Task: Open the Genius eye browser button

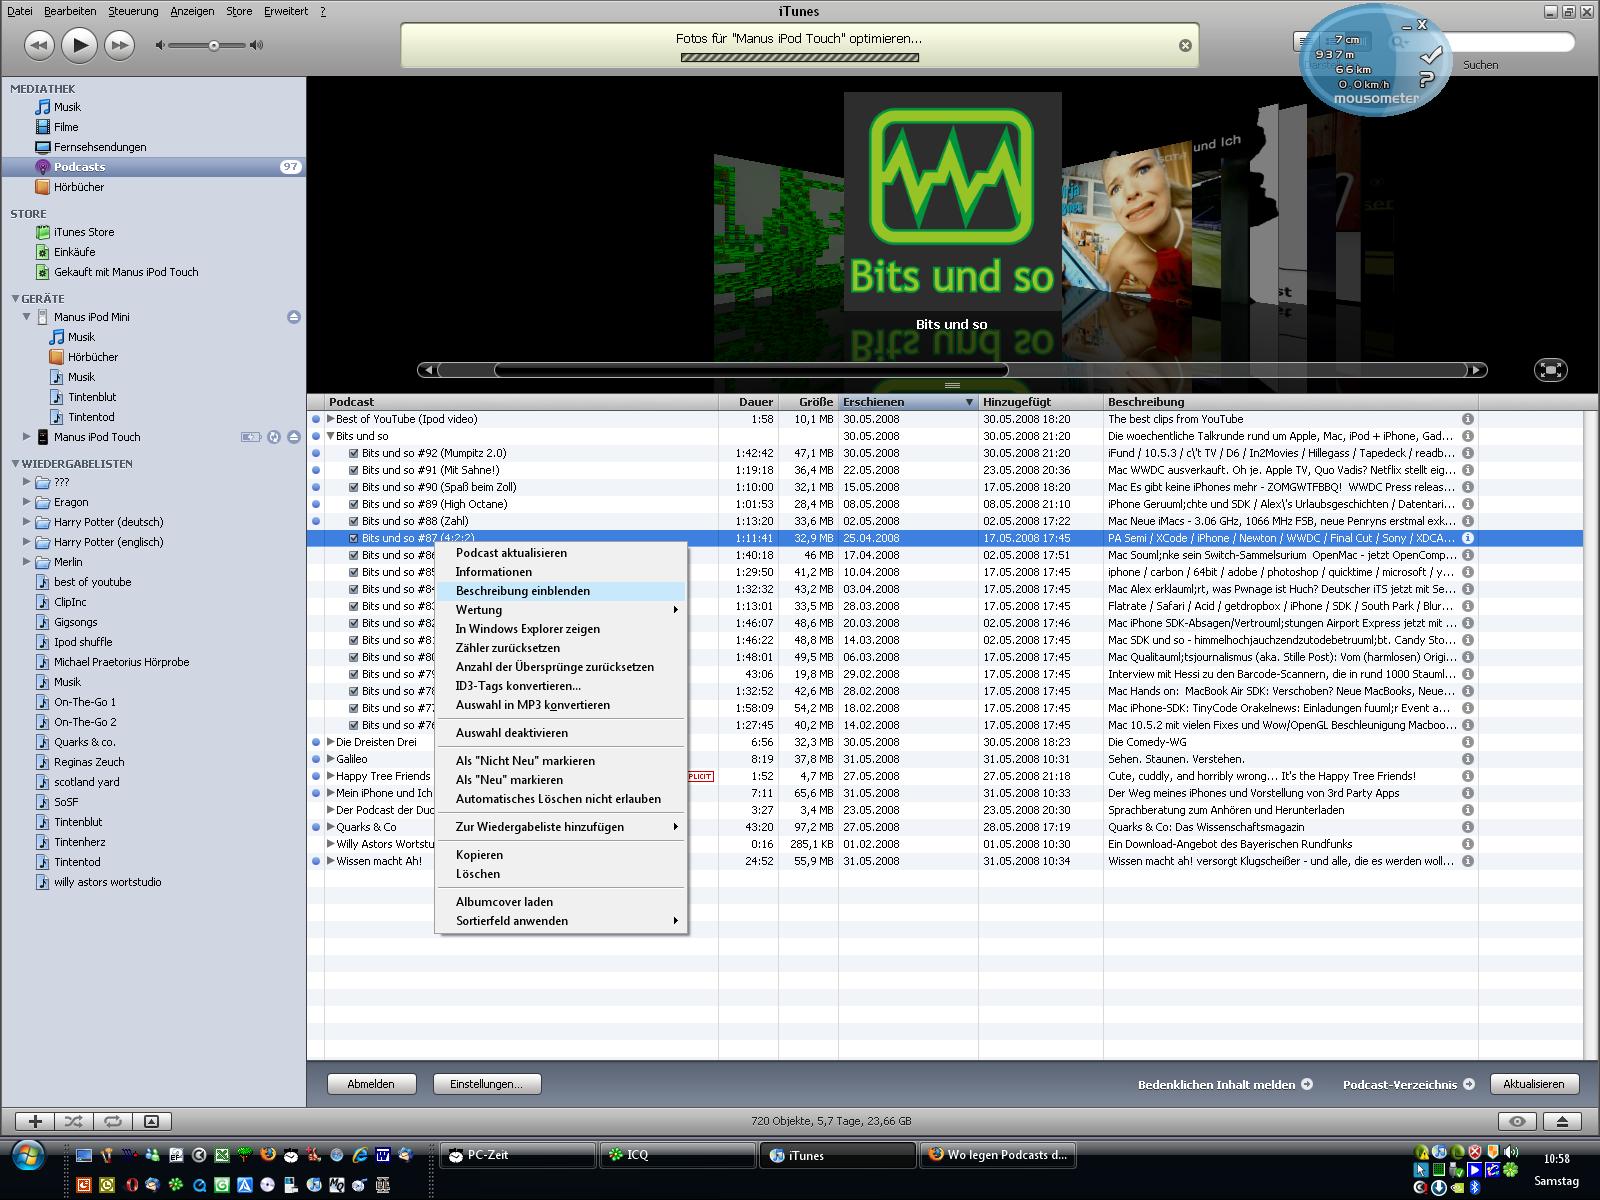Action: [1517, 1121]
